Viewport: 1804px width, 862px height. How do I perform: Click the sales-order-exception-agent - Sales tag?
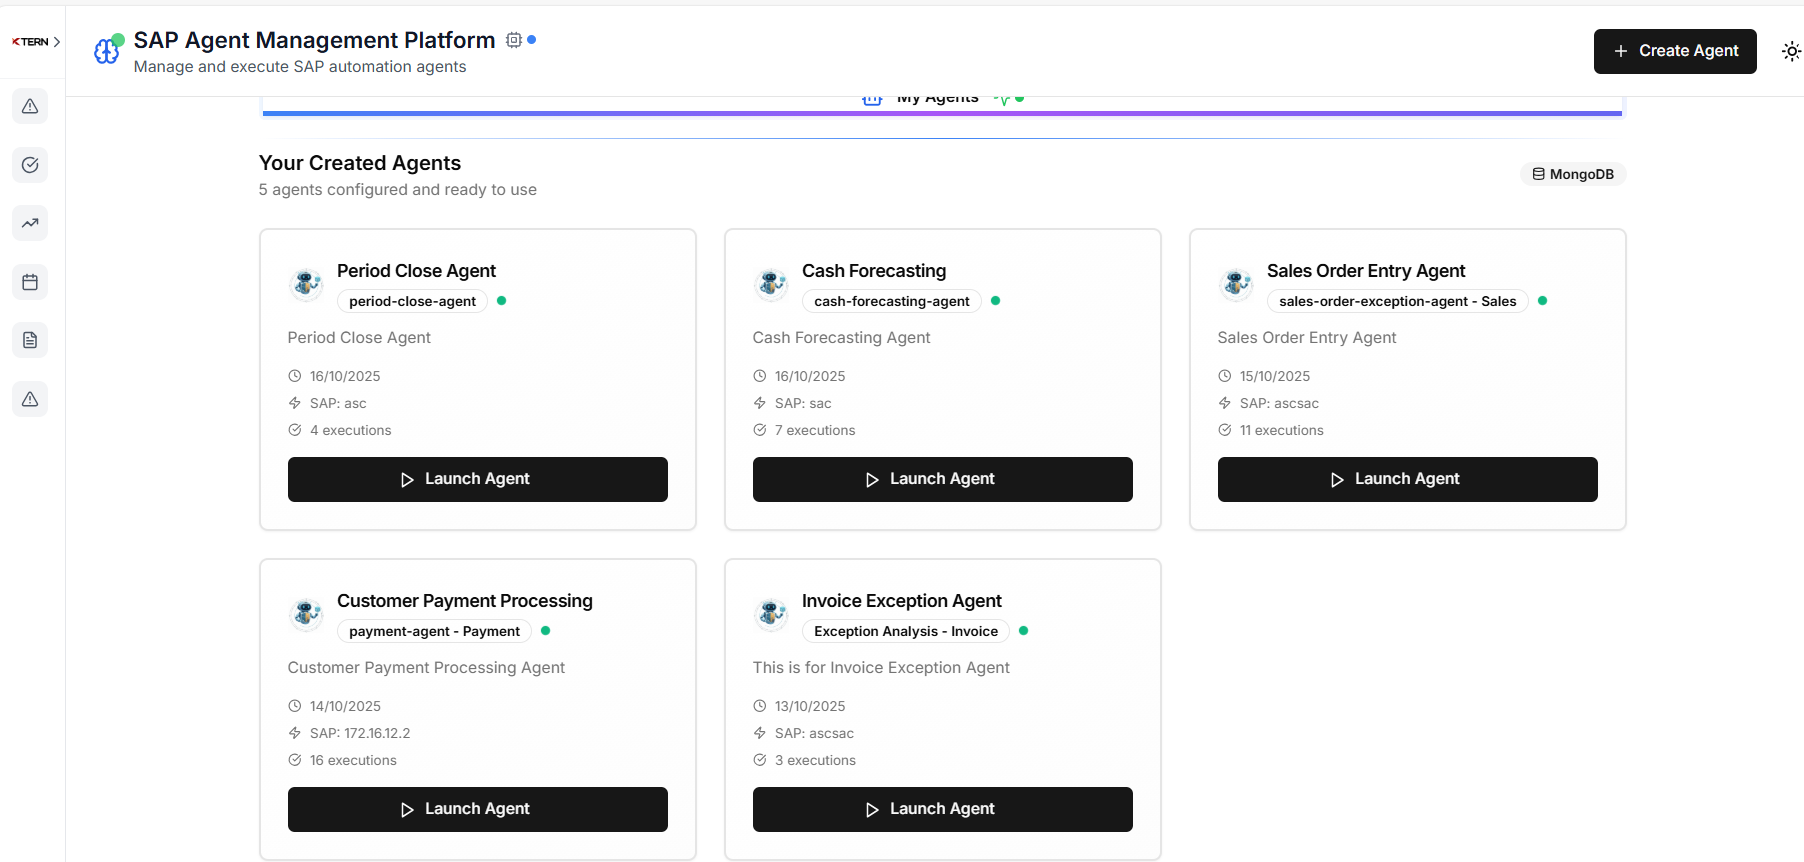(x=1397, y=301)
